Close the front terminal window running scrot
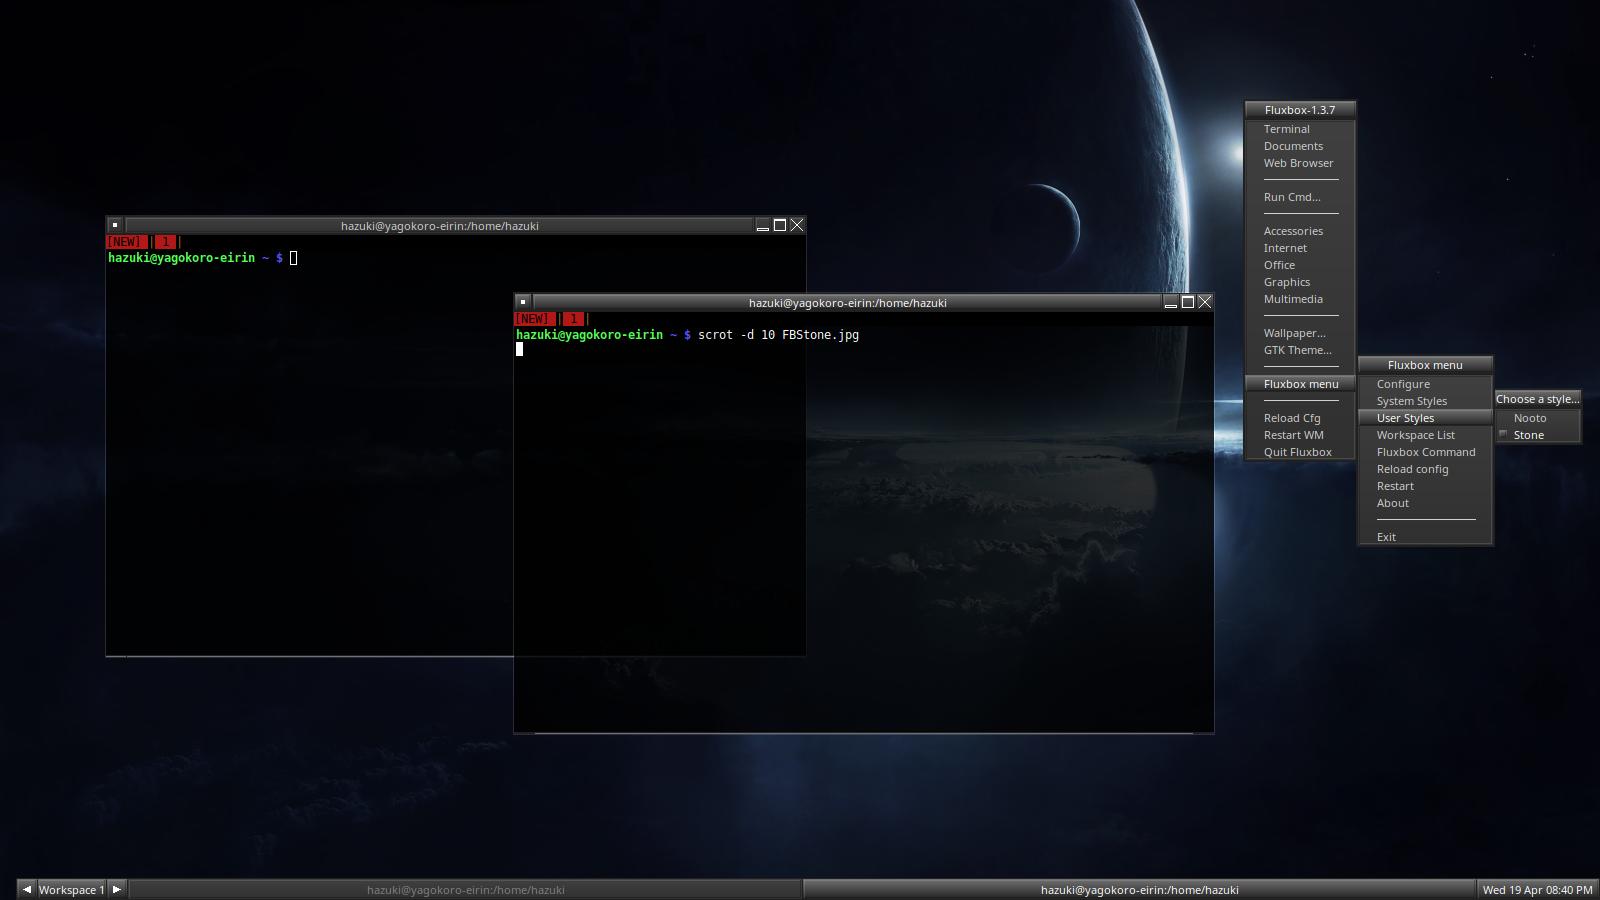 point(1205,302)
